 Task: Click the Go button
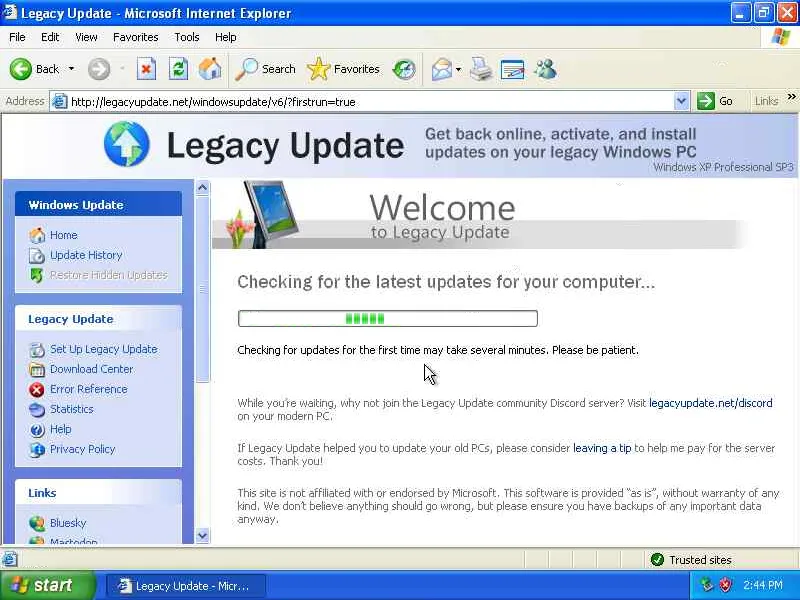(715, 101)
